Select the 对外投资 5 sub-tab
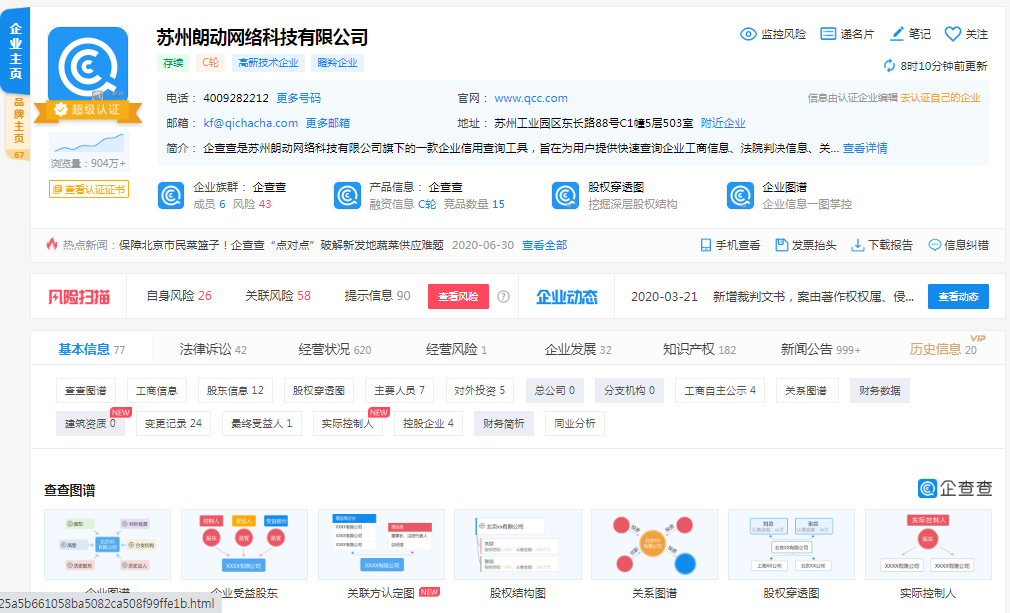The width and height of the screenshot is (1010, 613). coord(479,391)
